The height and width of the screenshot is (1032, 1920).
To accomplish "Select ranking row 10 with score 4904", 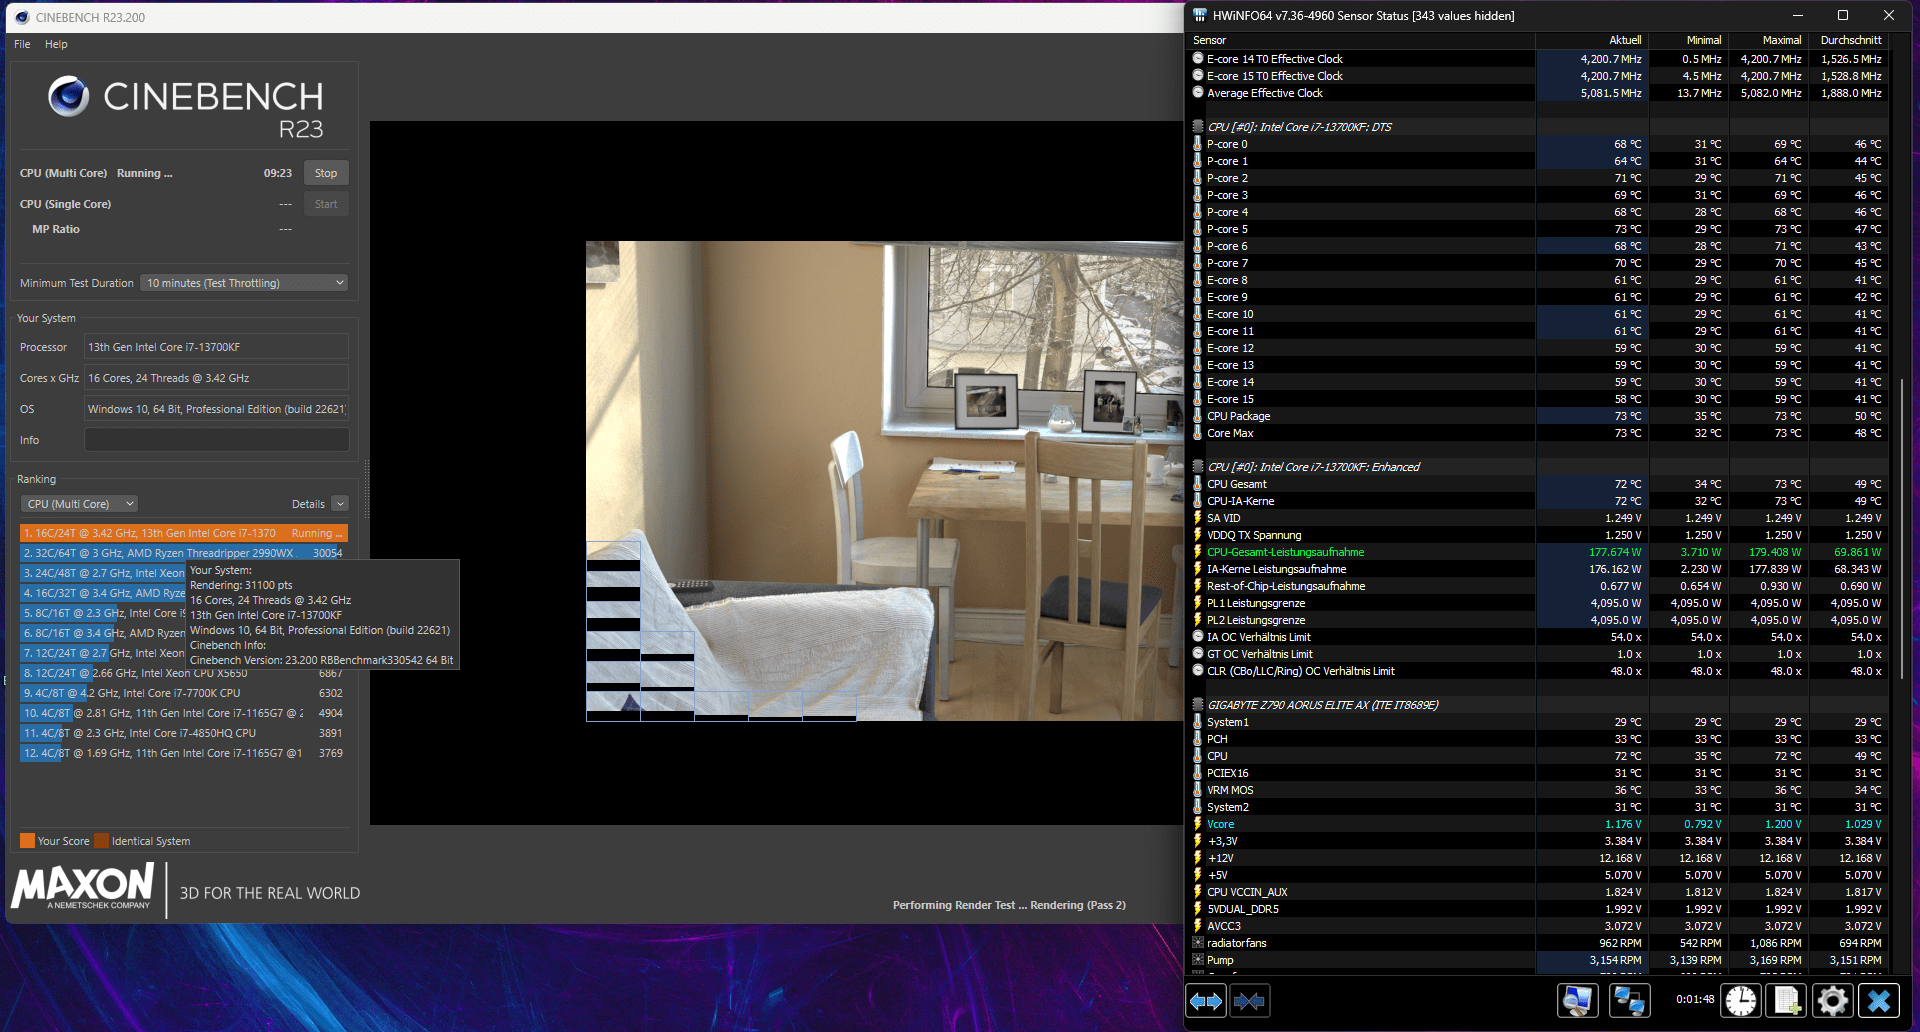I will [183, 713].
